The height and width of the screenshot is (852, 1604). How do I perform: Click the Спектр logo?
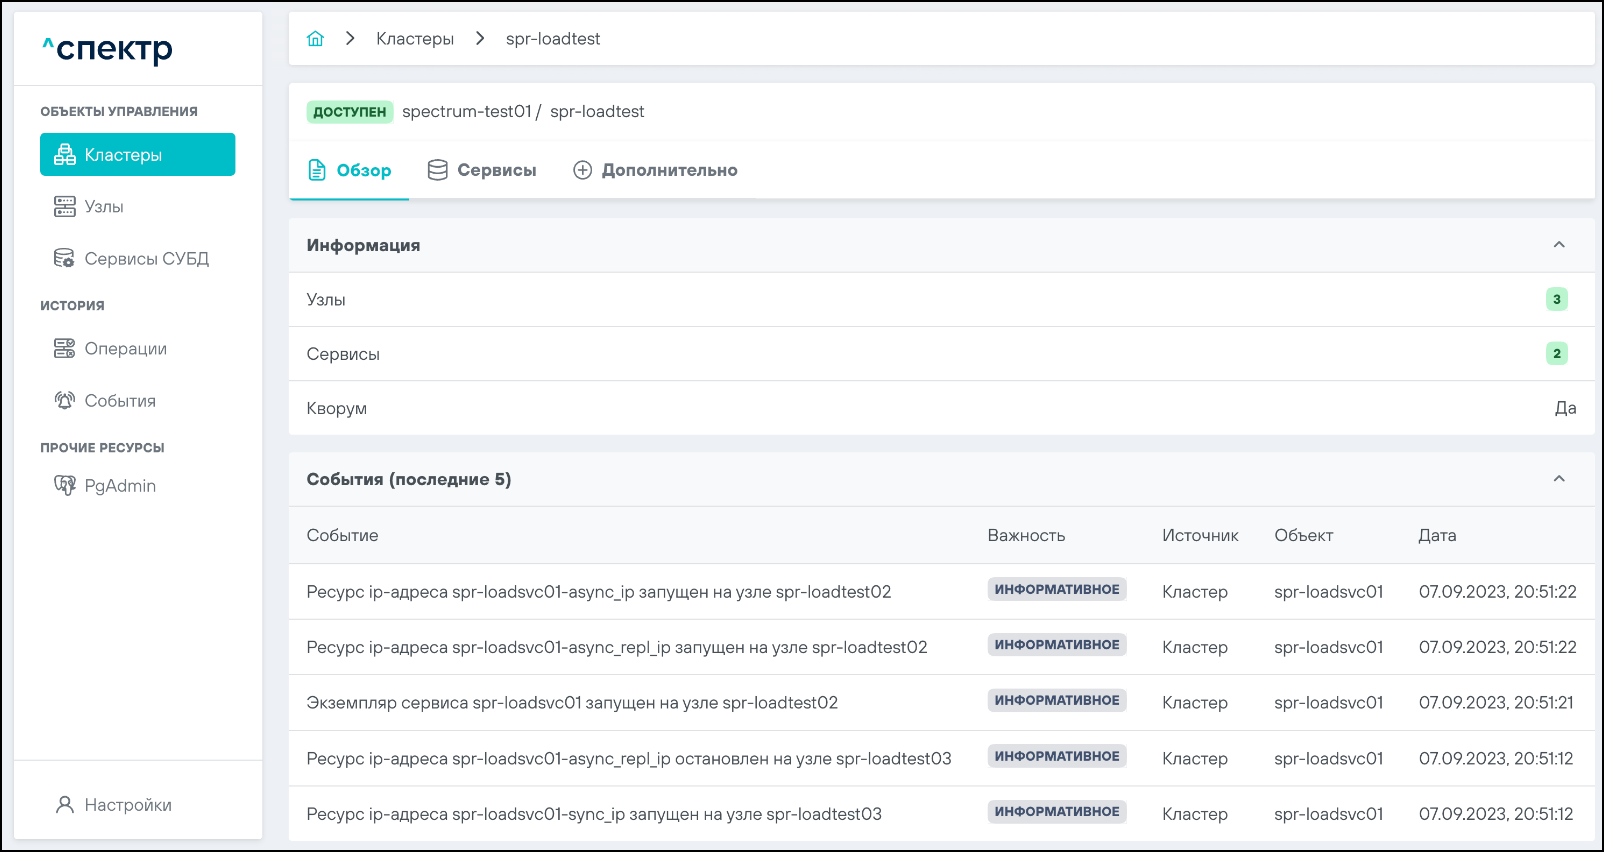108,49
